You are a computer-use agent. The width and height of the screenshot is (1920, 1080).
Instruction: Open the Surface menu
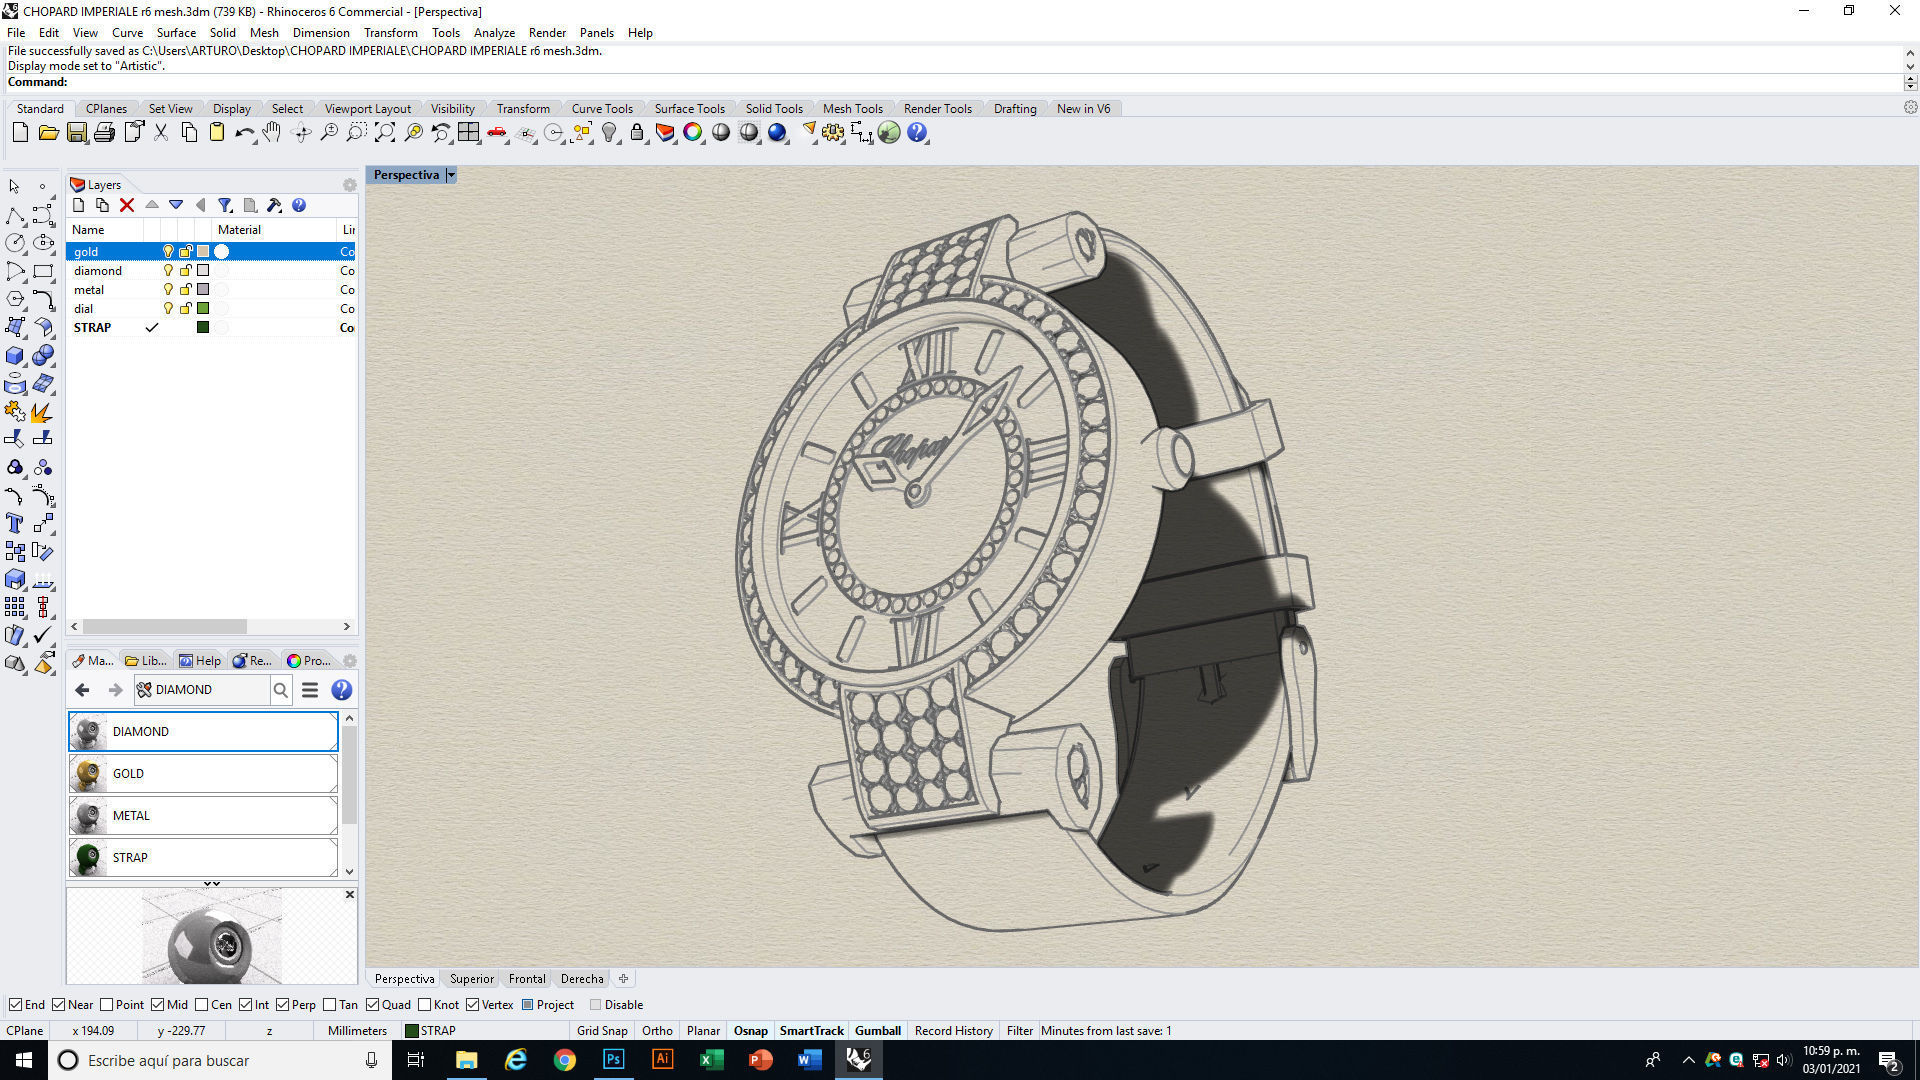point(176,33)
